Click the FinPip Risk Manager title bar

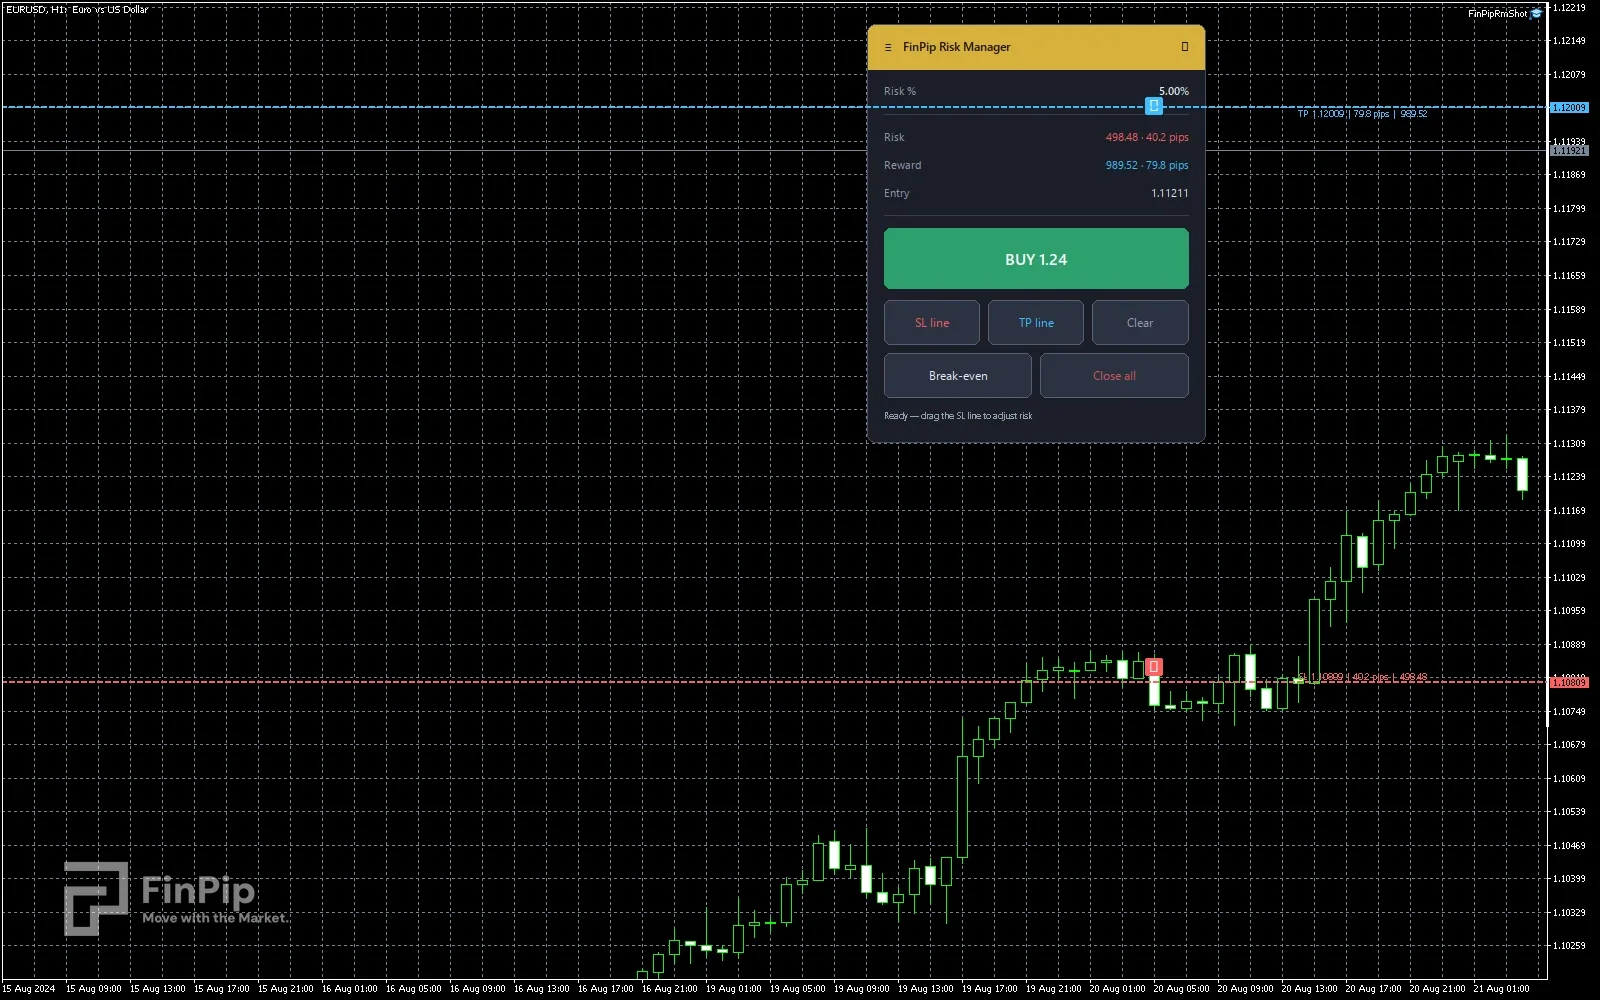(1036, 47)
